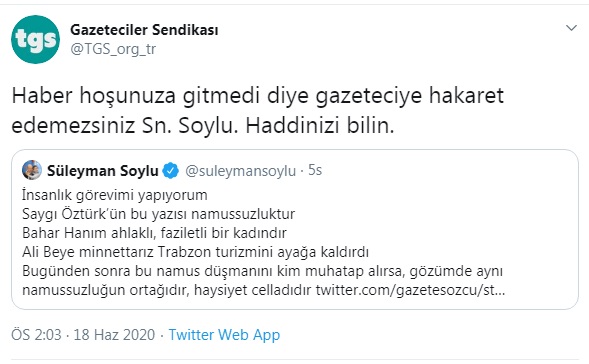The width and height of the screenshot is (589, 364).
Task: Click the 'Haddinizi bilin.' sentence
Action: (320, 126)
